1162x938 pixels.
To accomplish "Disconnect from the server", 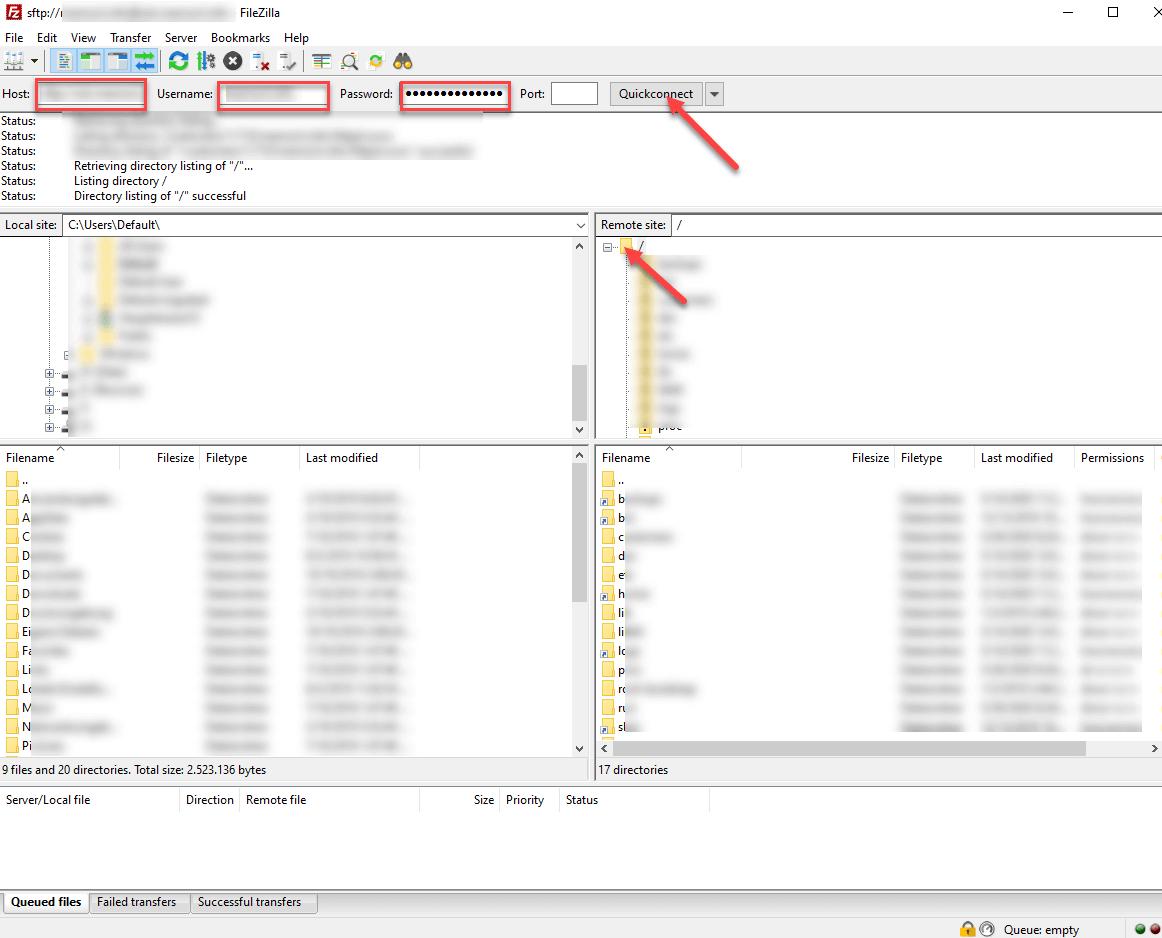I will (261, 61).
